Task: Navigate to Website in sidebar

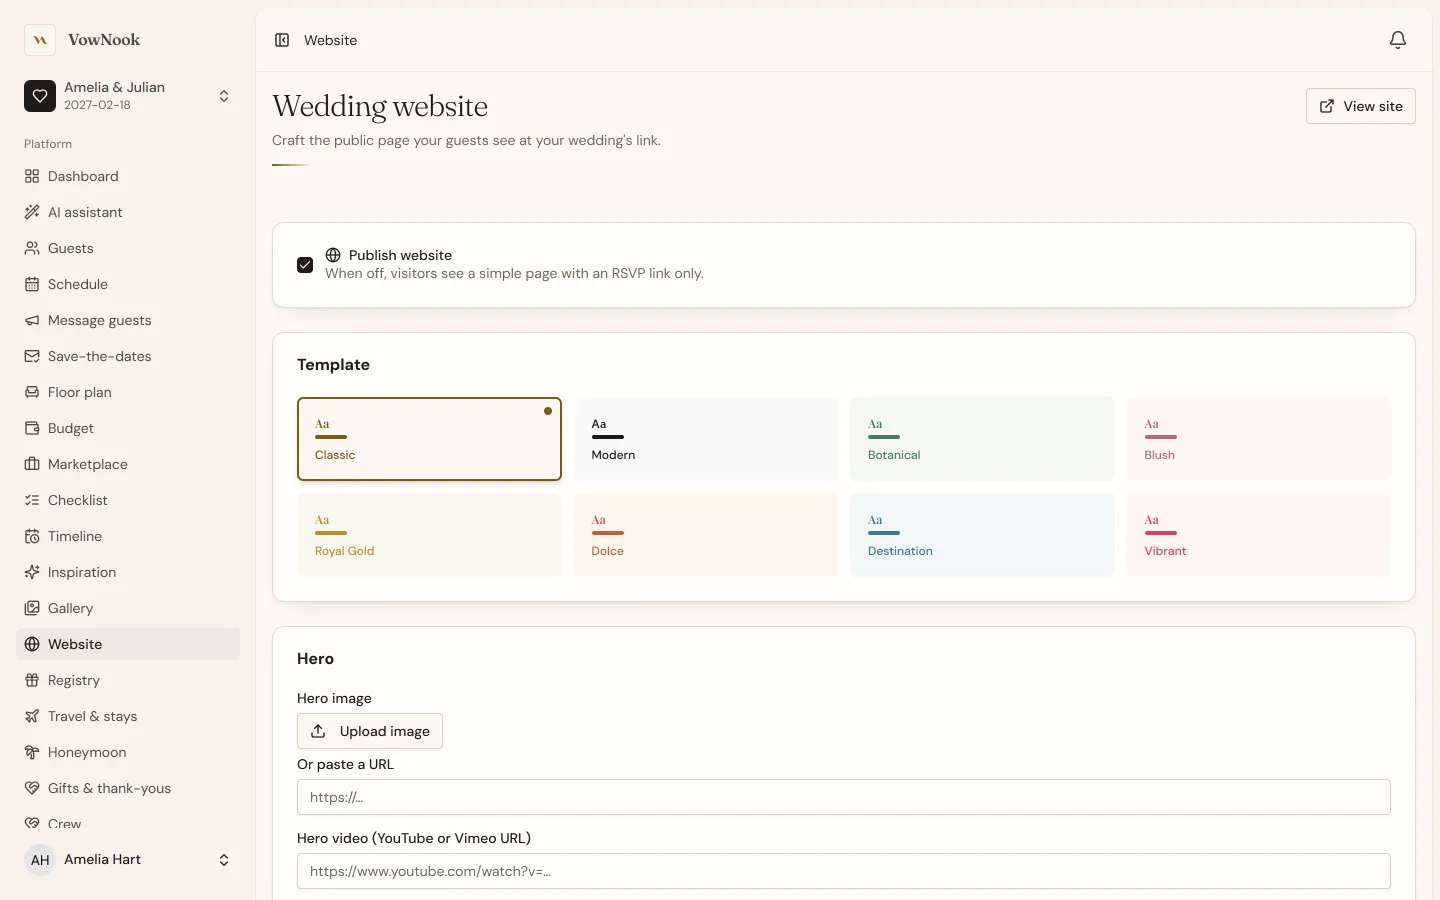Action: click(x=128, y=644)
